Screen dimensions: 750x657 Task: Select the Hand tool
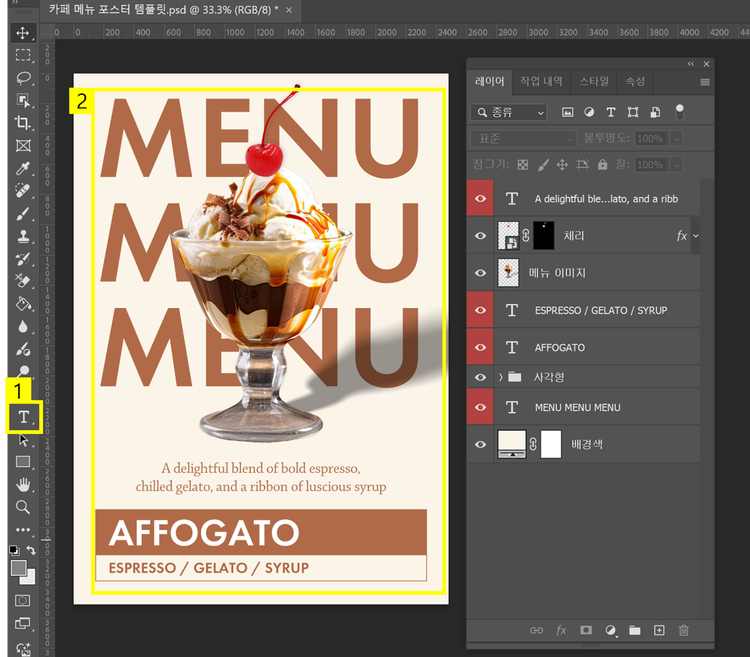(23, 485)
